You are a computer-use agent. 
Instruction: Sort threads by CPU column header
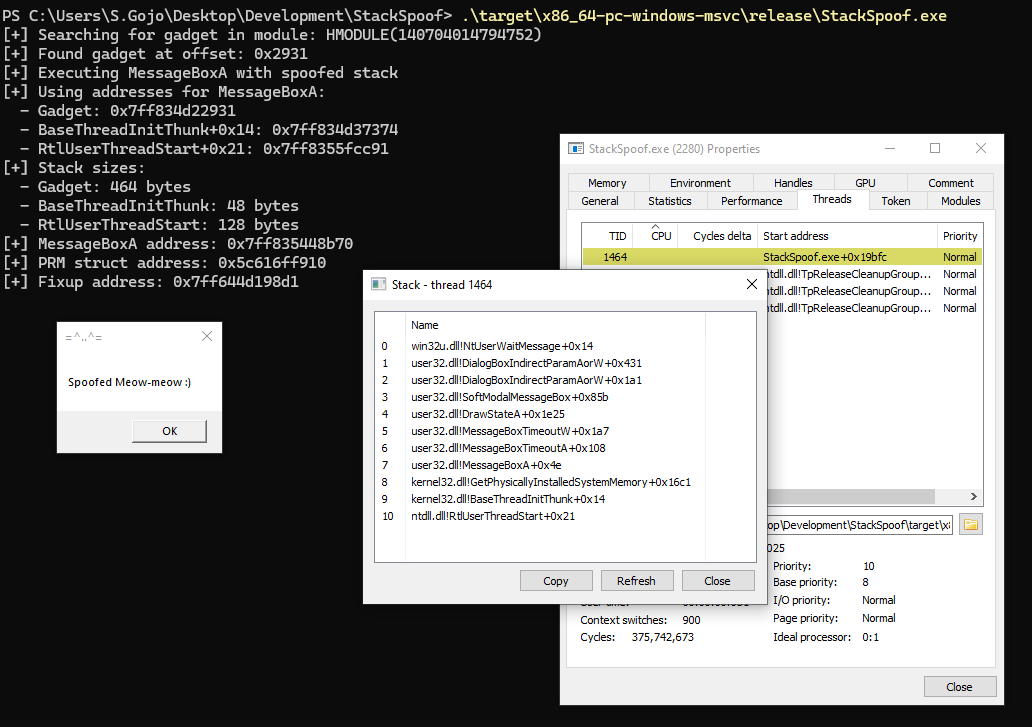[656, 236]
